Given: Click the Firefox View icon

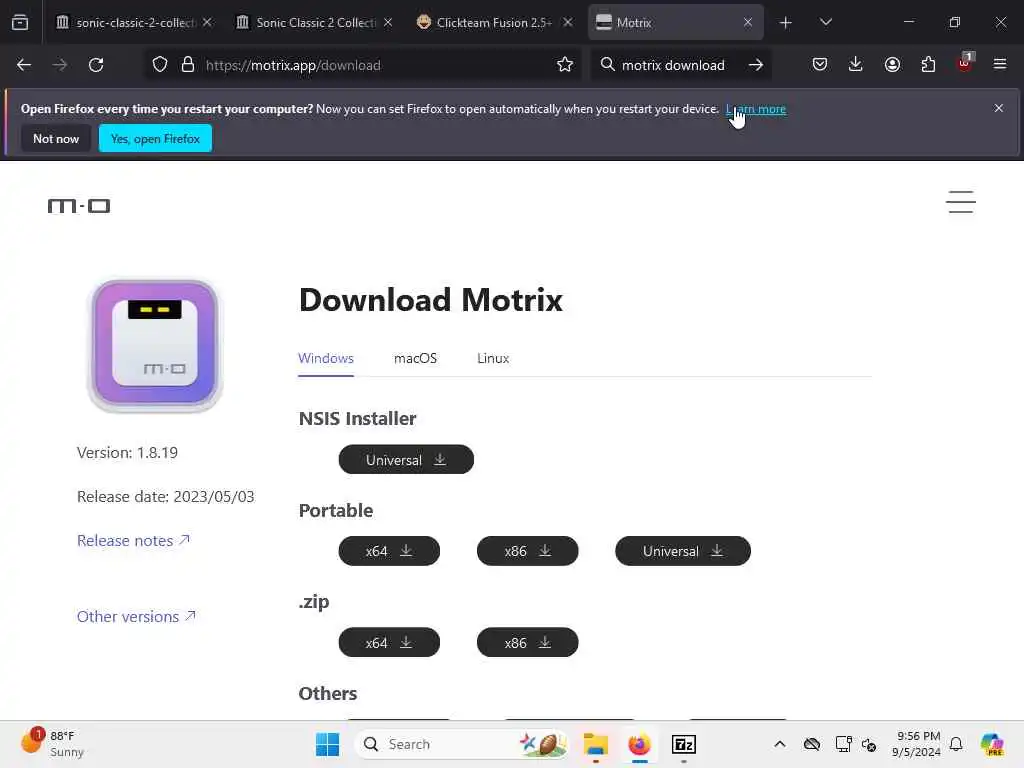Looking at the screenshot, I should click(20, 22).
